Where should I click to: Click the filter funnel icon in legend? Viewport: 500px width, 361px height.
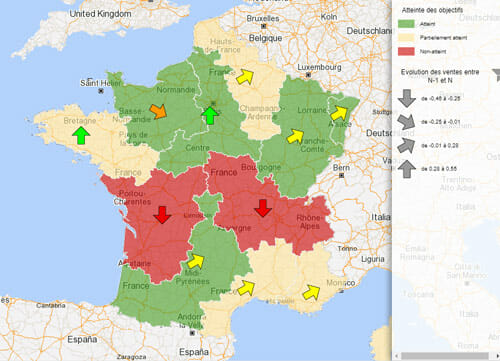[x=496, y=74]
